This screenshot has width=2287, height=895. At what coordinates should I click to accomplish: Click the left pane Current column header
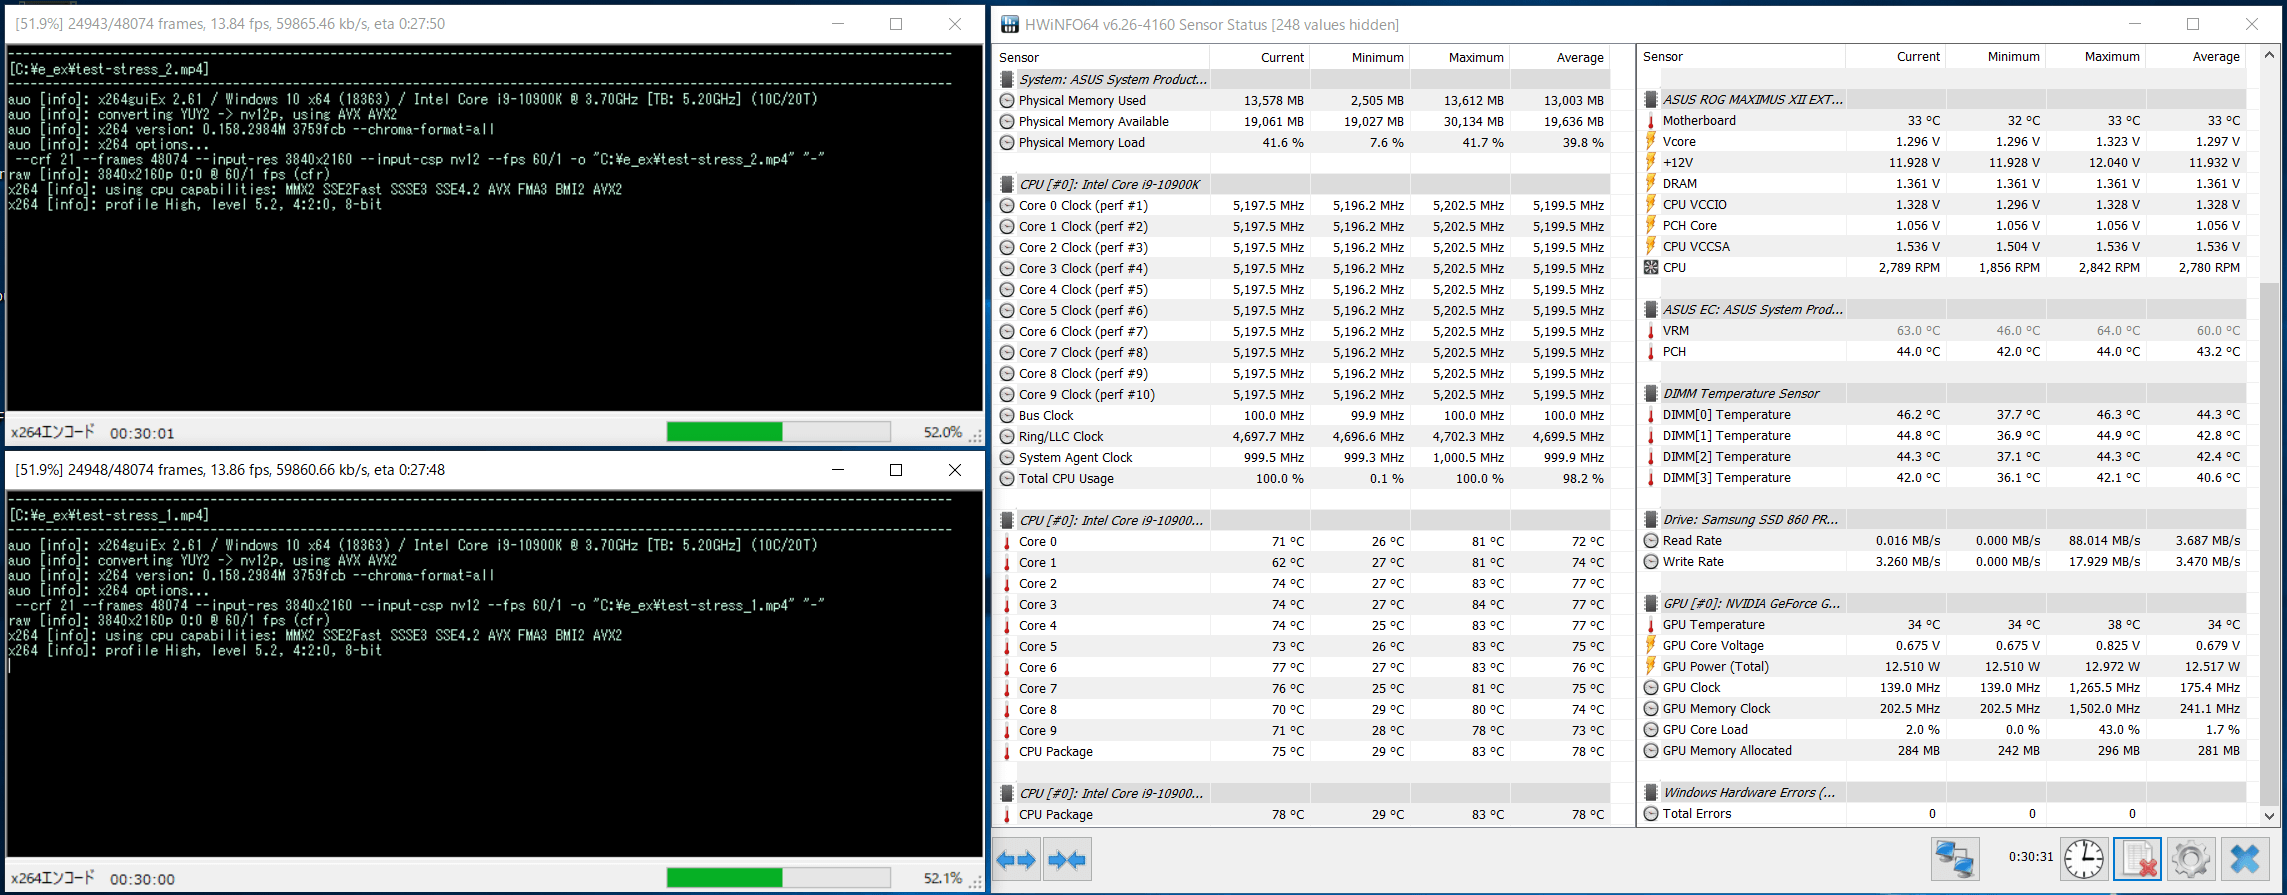pyautogui.click(x=1260, y=58)
